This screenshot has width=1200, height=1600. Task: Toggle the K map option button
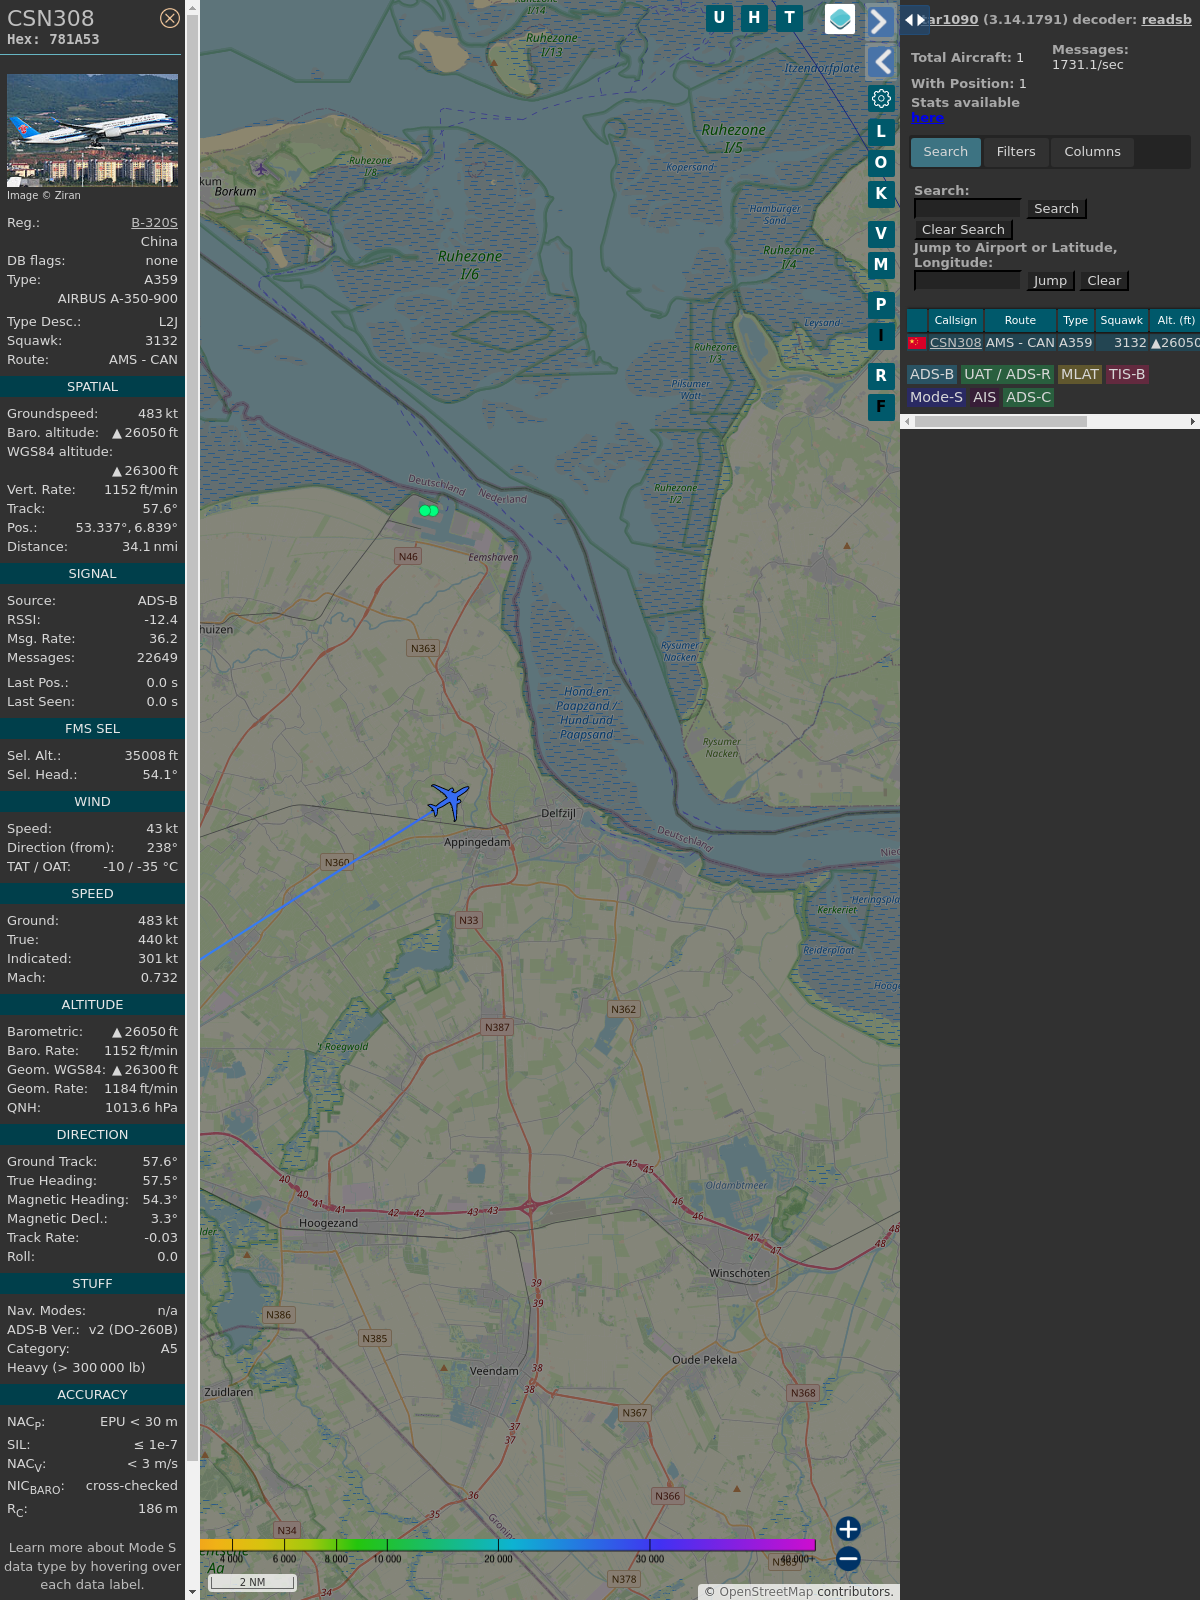coord(881,194)
